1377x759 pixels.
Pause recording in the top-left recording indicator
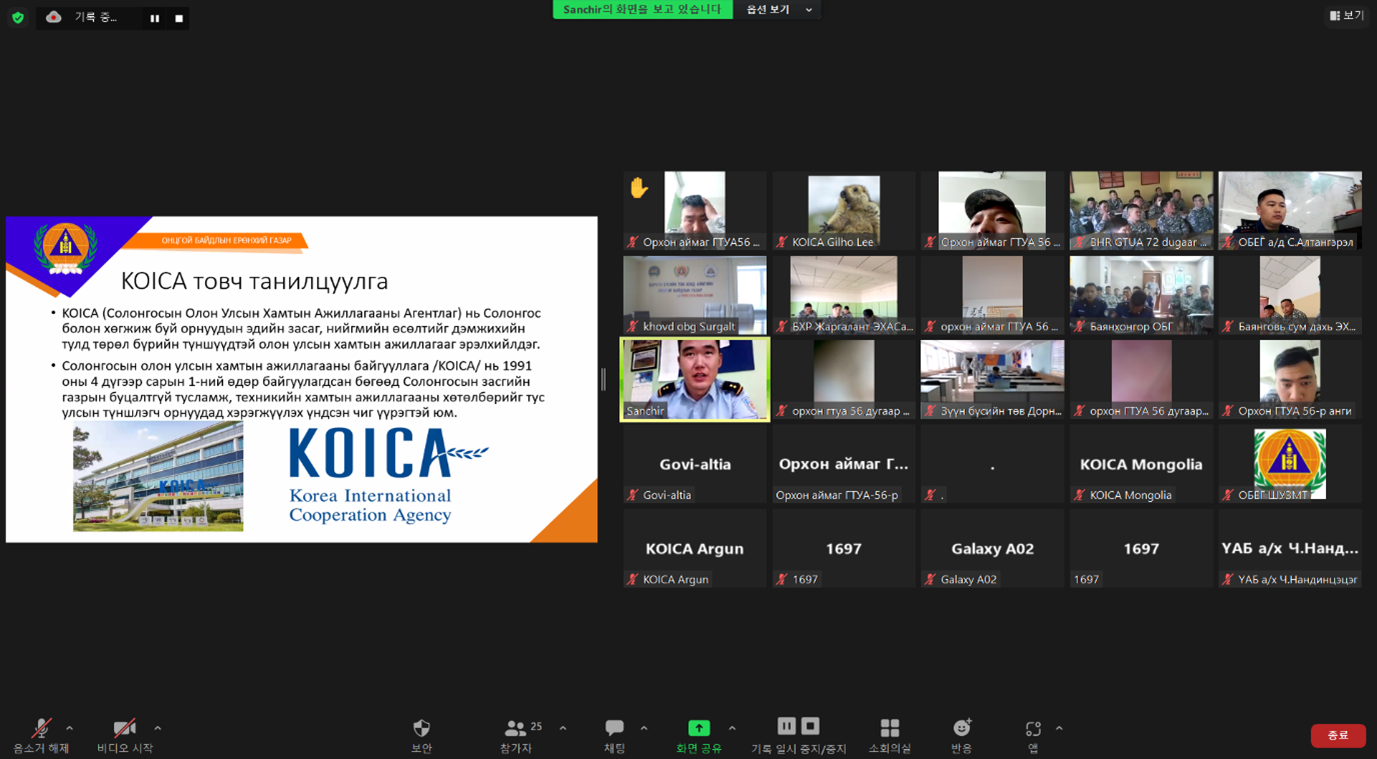(154, 18)
